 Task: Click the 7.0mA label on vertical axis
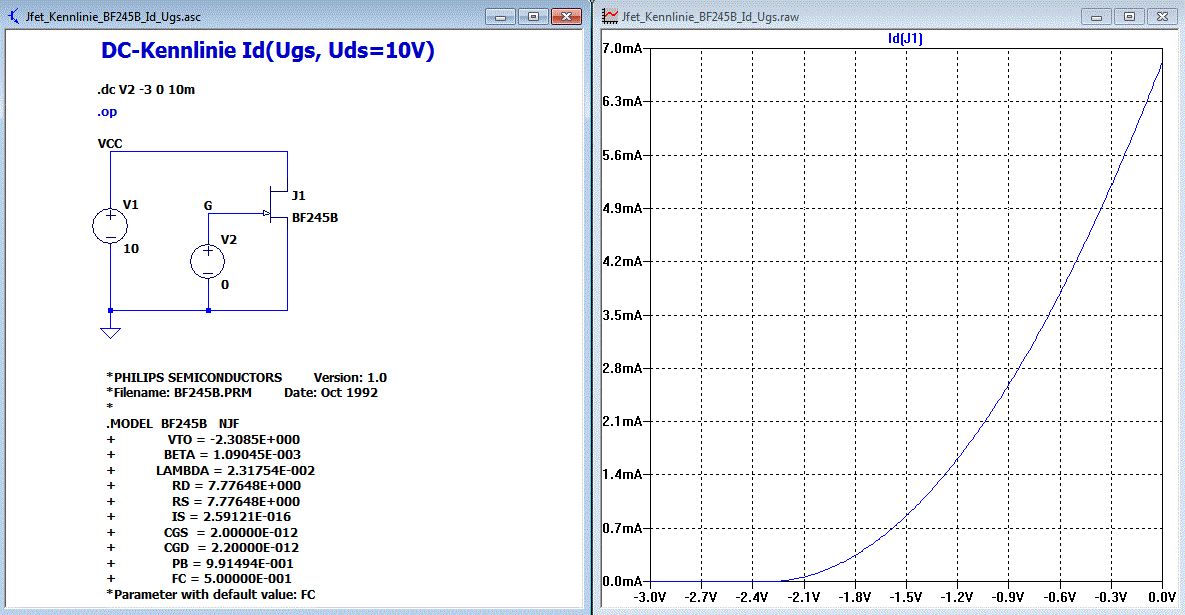coord(624,49)
